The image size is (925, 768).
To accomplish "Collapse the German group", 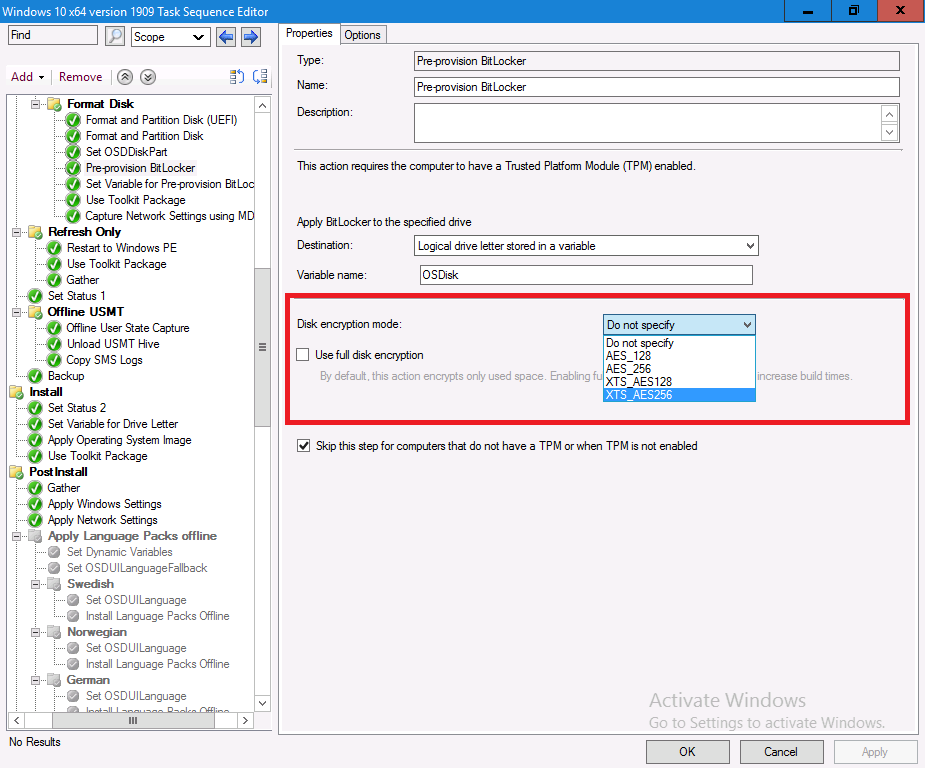I will (x=35, y=680).
